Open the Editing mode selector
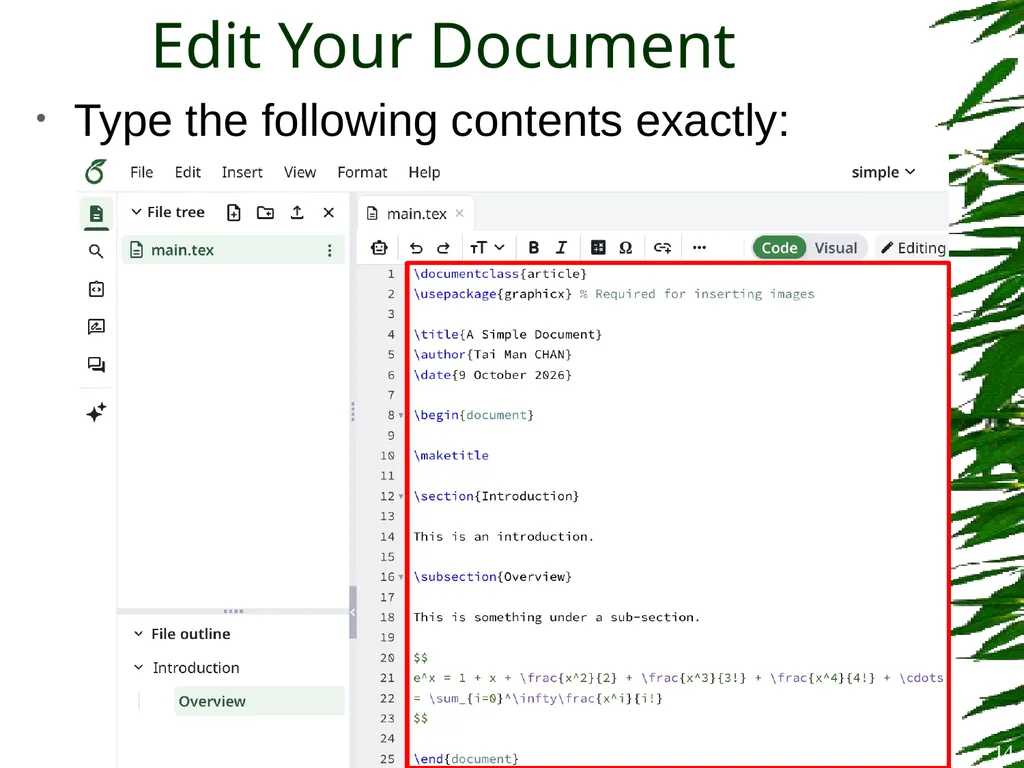 click(x=913, y=248)
